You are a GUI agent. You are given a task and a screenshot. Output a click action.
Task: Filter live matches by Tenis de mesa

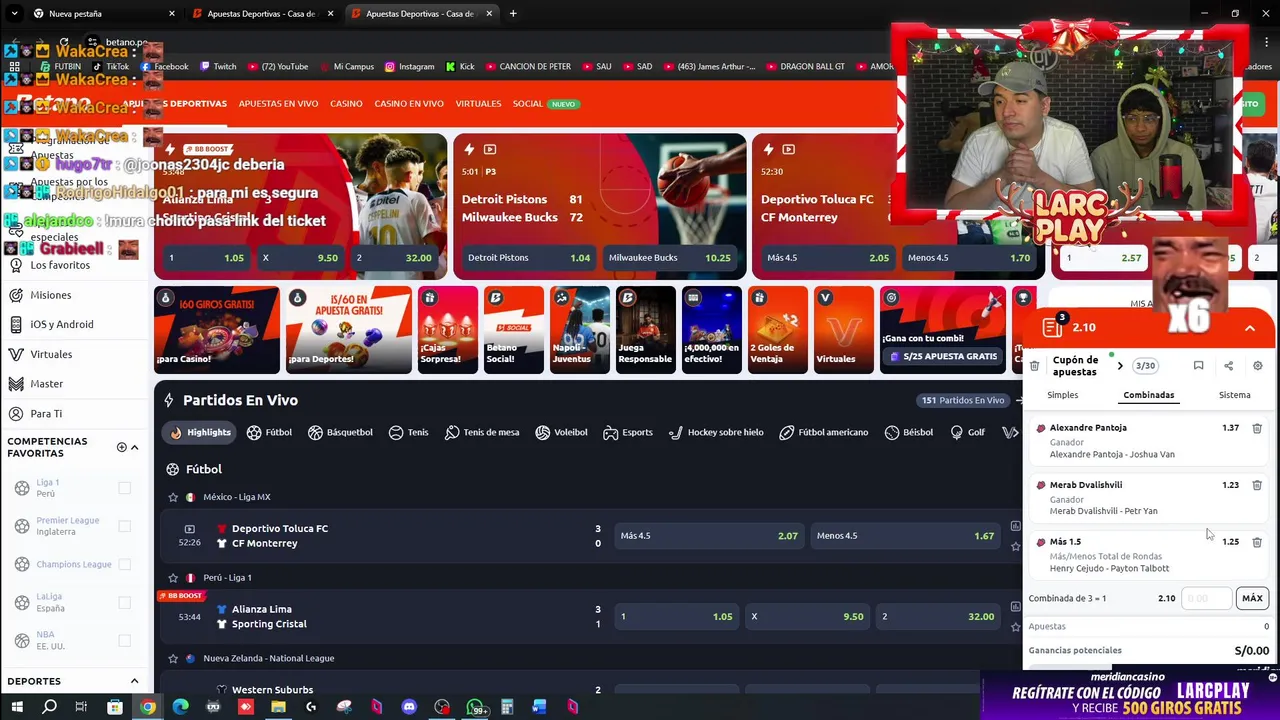pyautogui.click(x=482, y=432)
